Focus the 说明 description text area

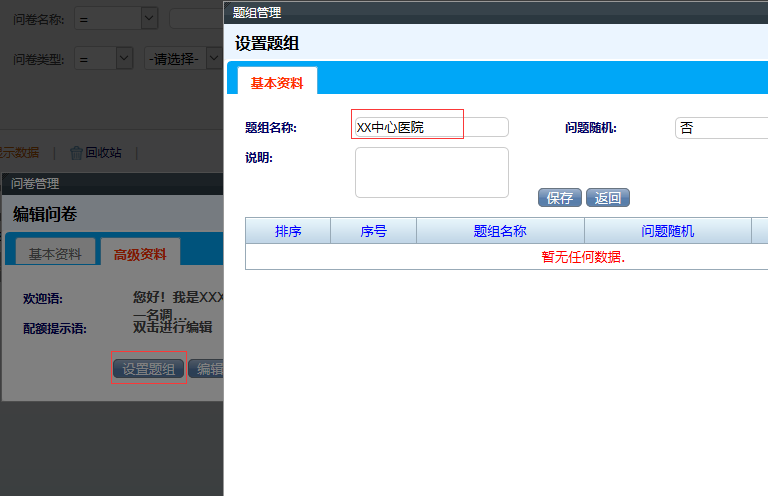431,172
